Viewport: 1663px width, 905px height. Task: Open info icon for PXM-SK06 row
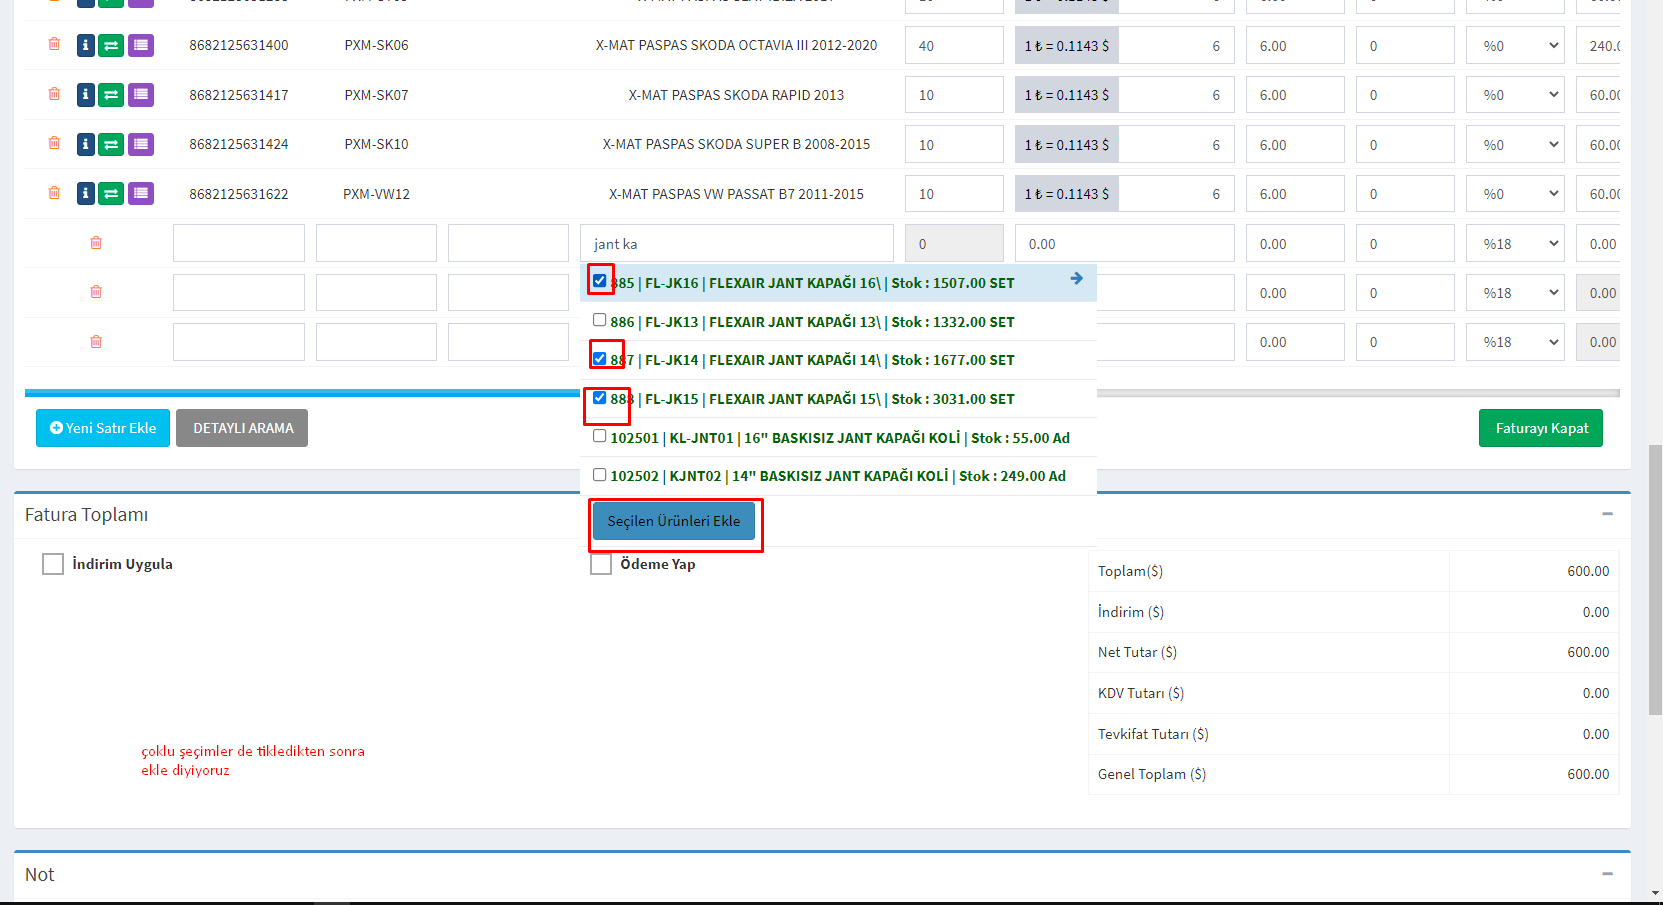[86, 45]
